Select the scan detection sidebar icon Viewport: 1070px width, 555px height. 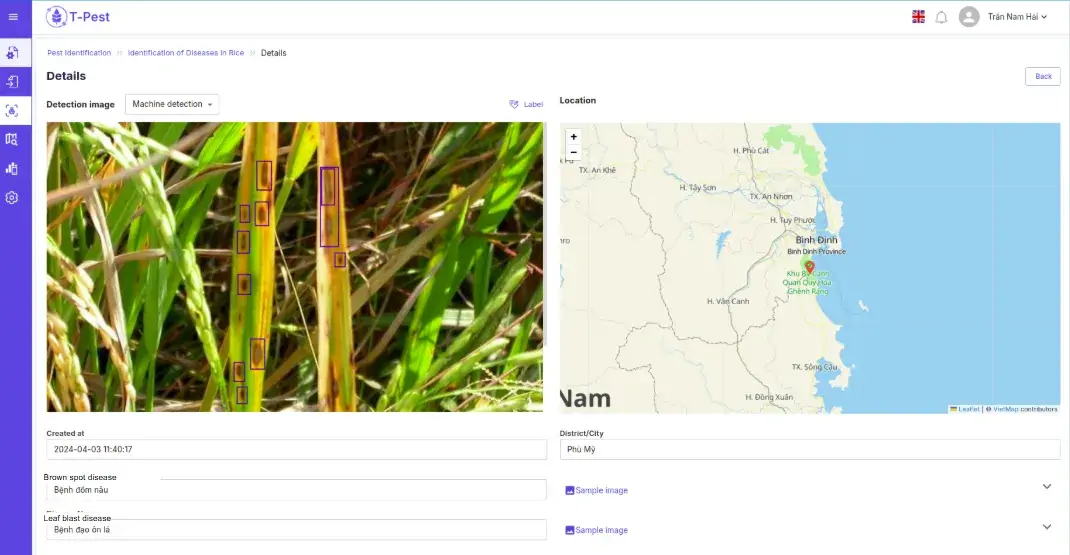pyautogui.click(x=12, y=111)
